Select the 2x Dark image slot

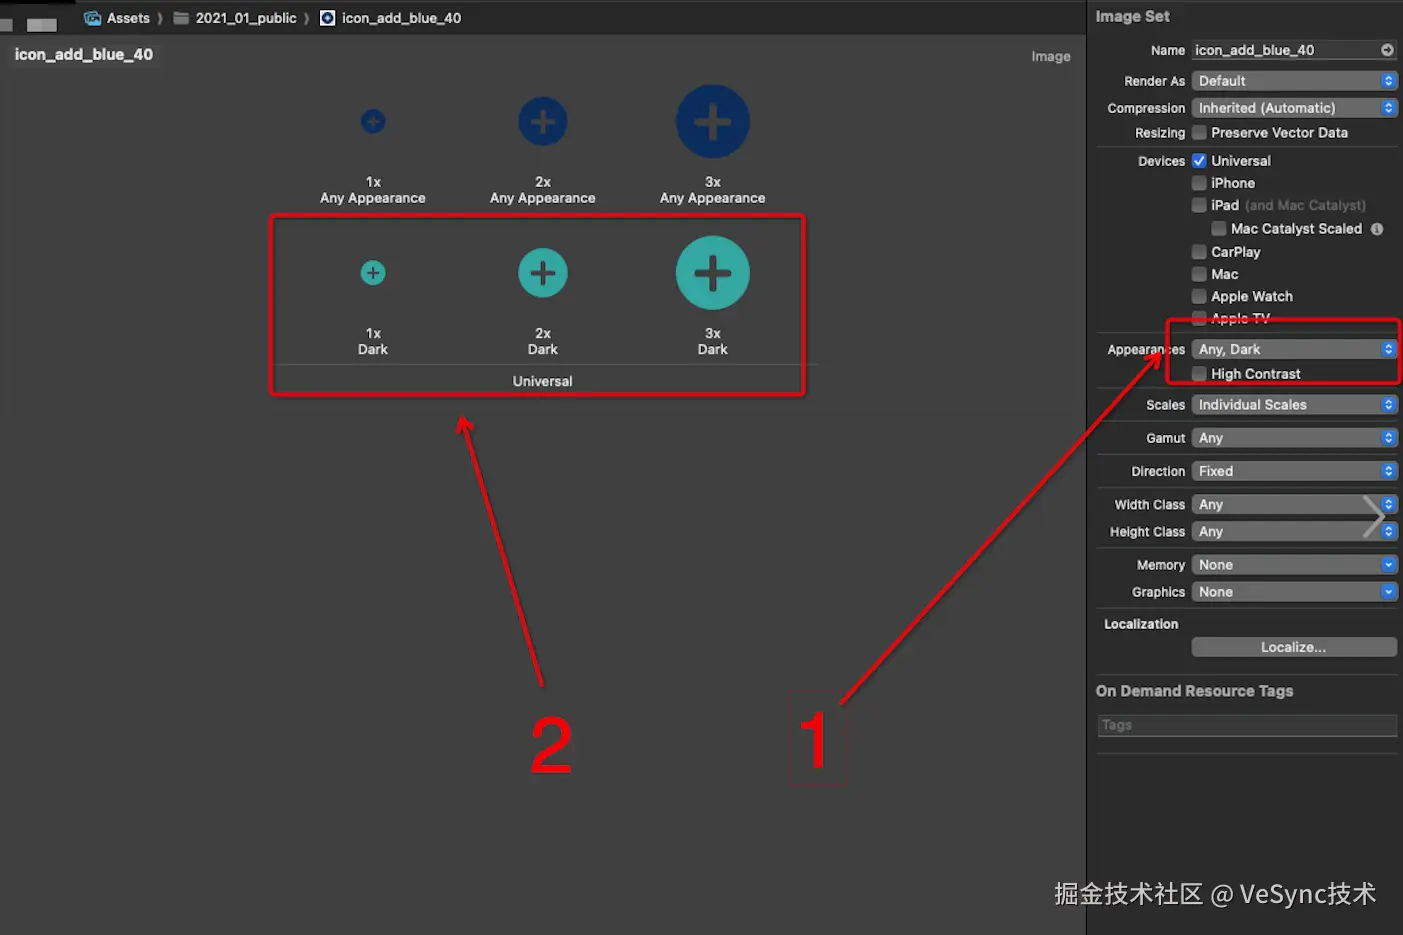(x=543, y=273)
